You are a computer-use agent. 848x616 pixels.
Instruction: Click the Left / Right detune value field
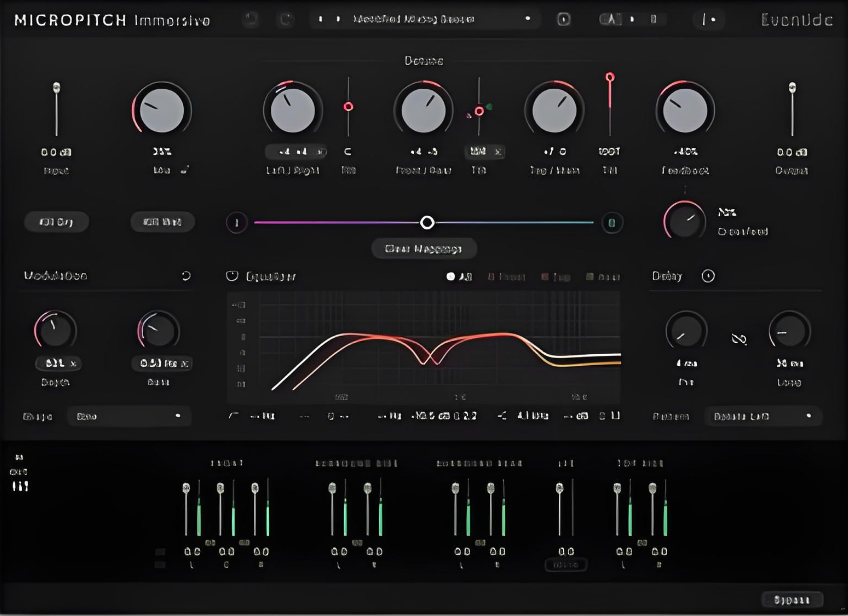tap(296, 152)
